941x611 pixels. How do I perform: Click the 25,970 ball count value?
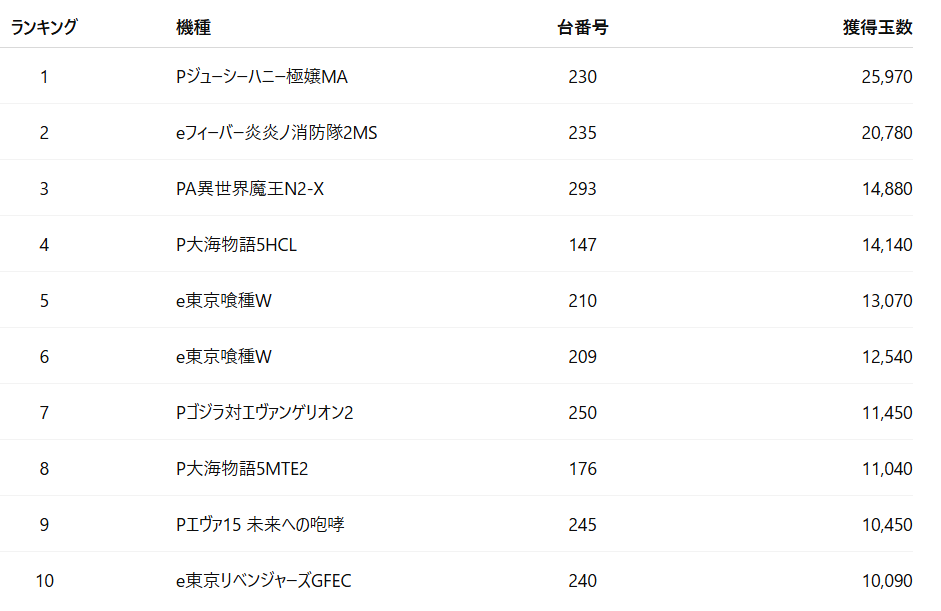coord(886,77)
